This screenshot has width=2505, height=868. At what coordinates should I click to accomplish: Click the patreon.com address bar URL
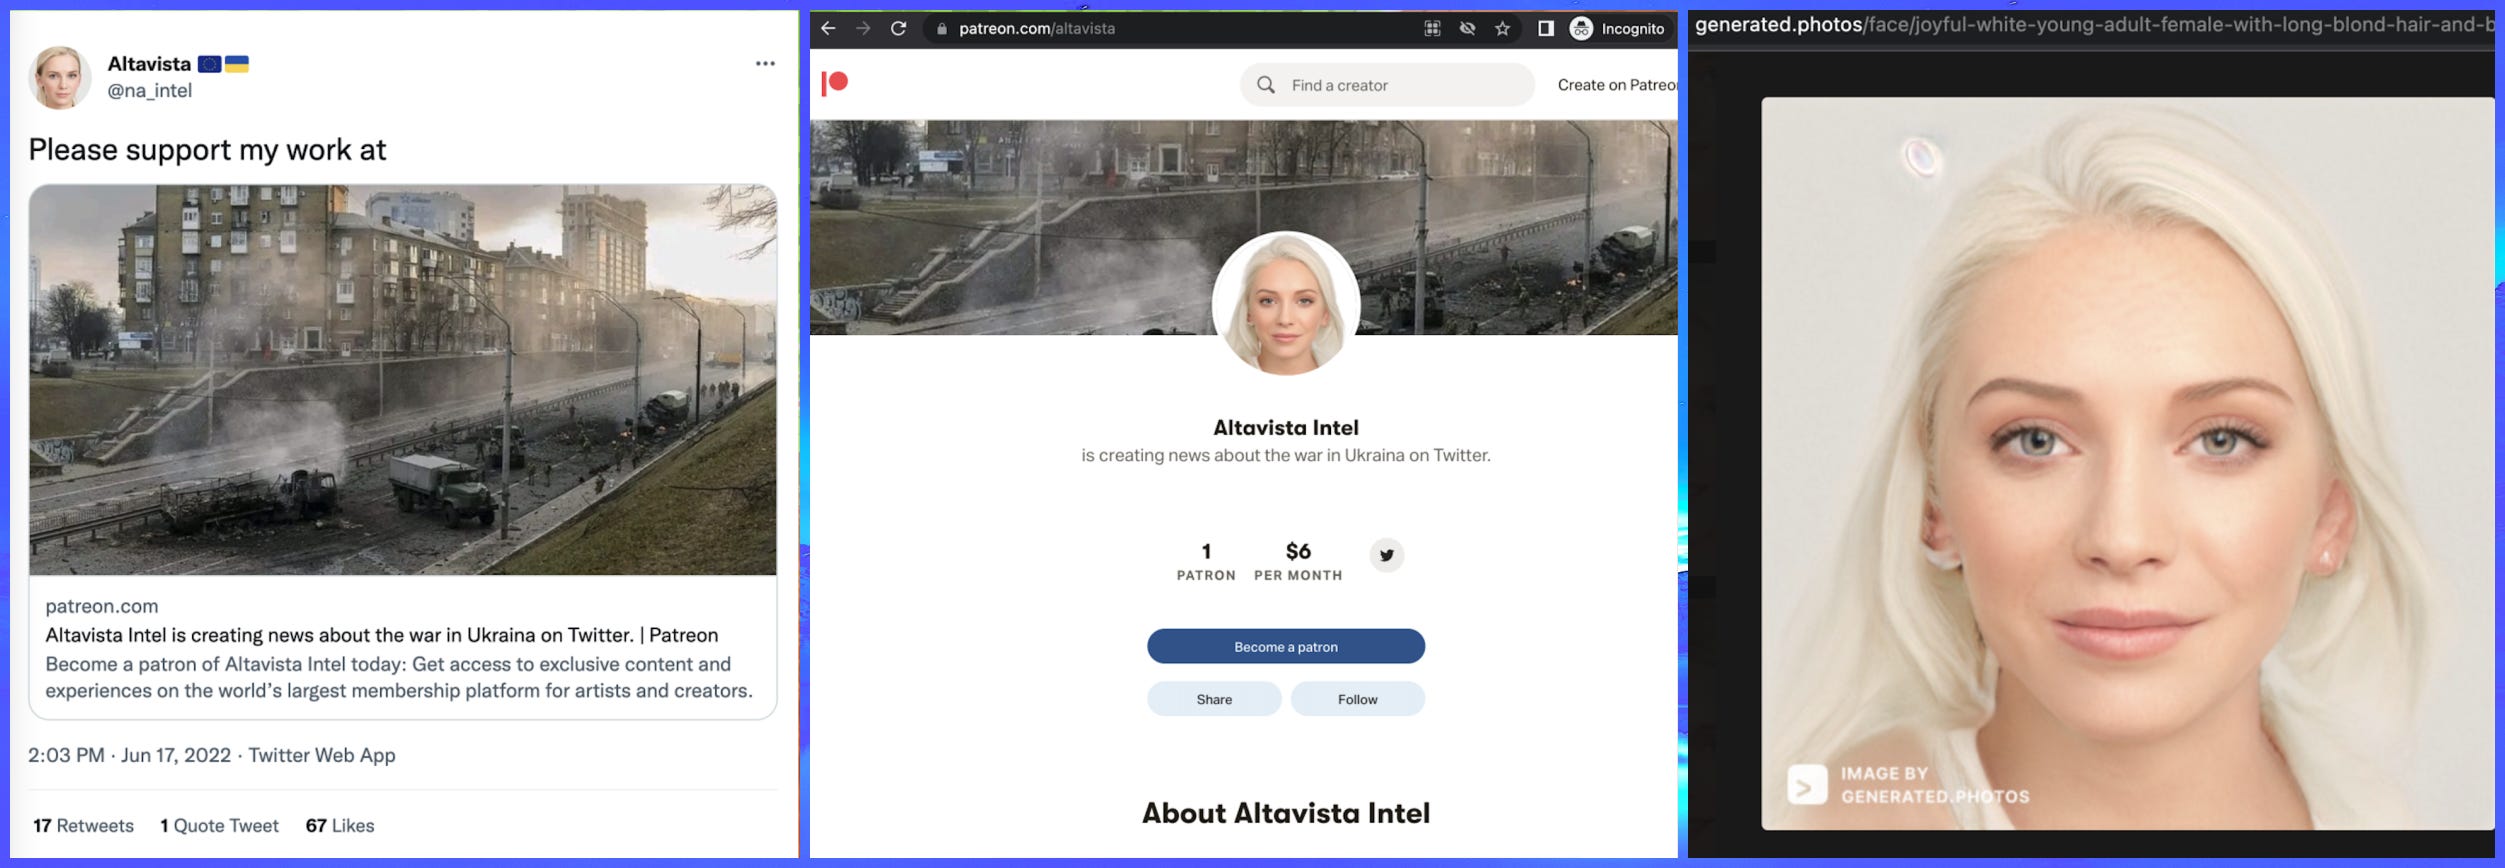pyautogui.click(x=1036, y=29)
